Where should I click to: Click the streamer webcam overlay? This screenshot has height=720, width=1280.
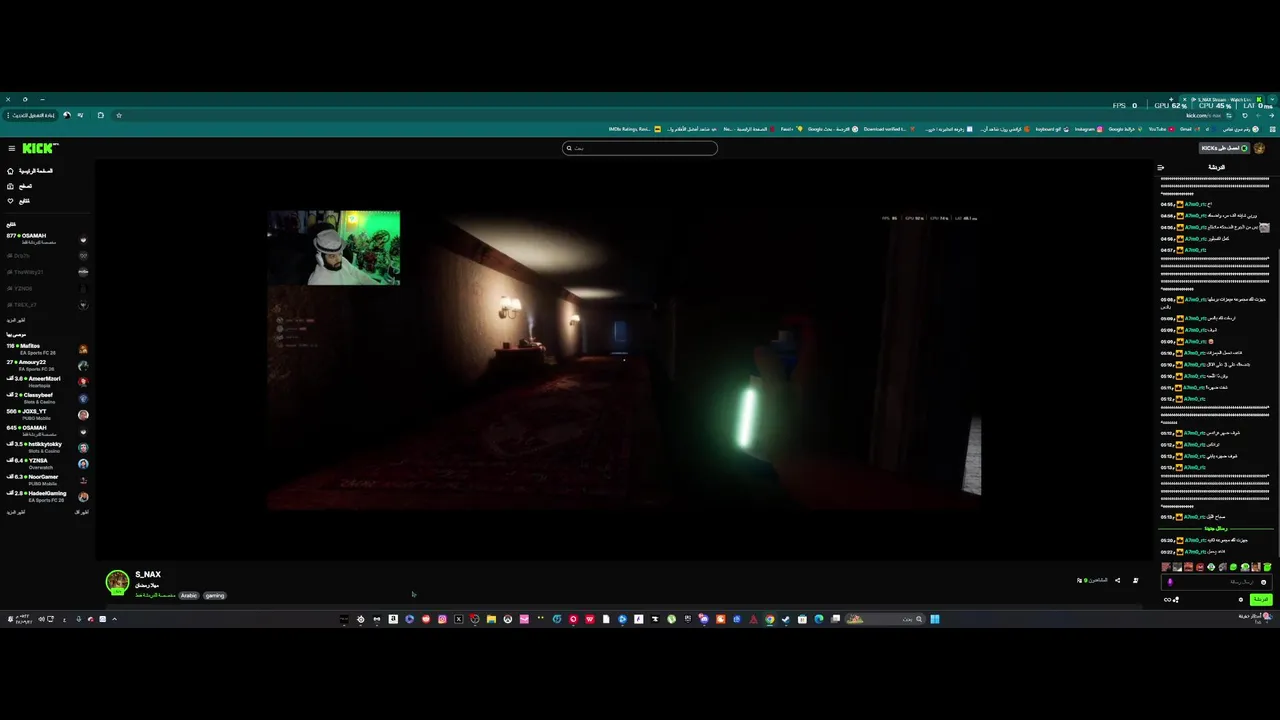[334, 247]
